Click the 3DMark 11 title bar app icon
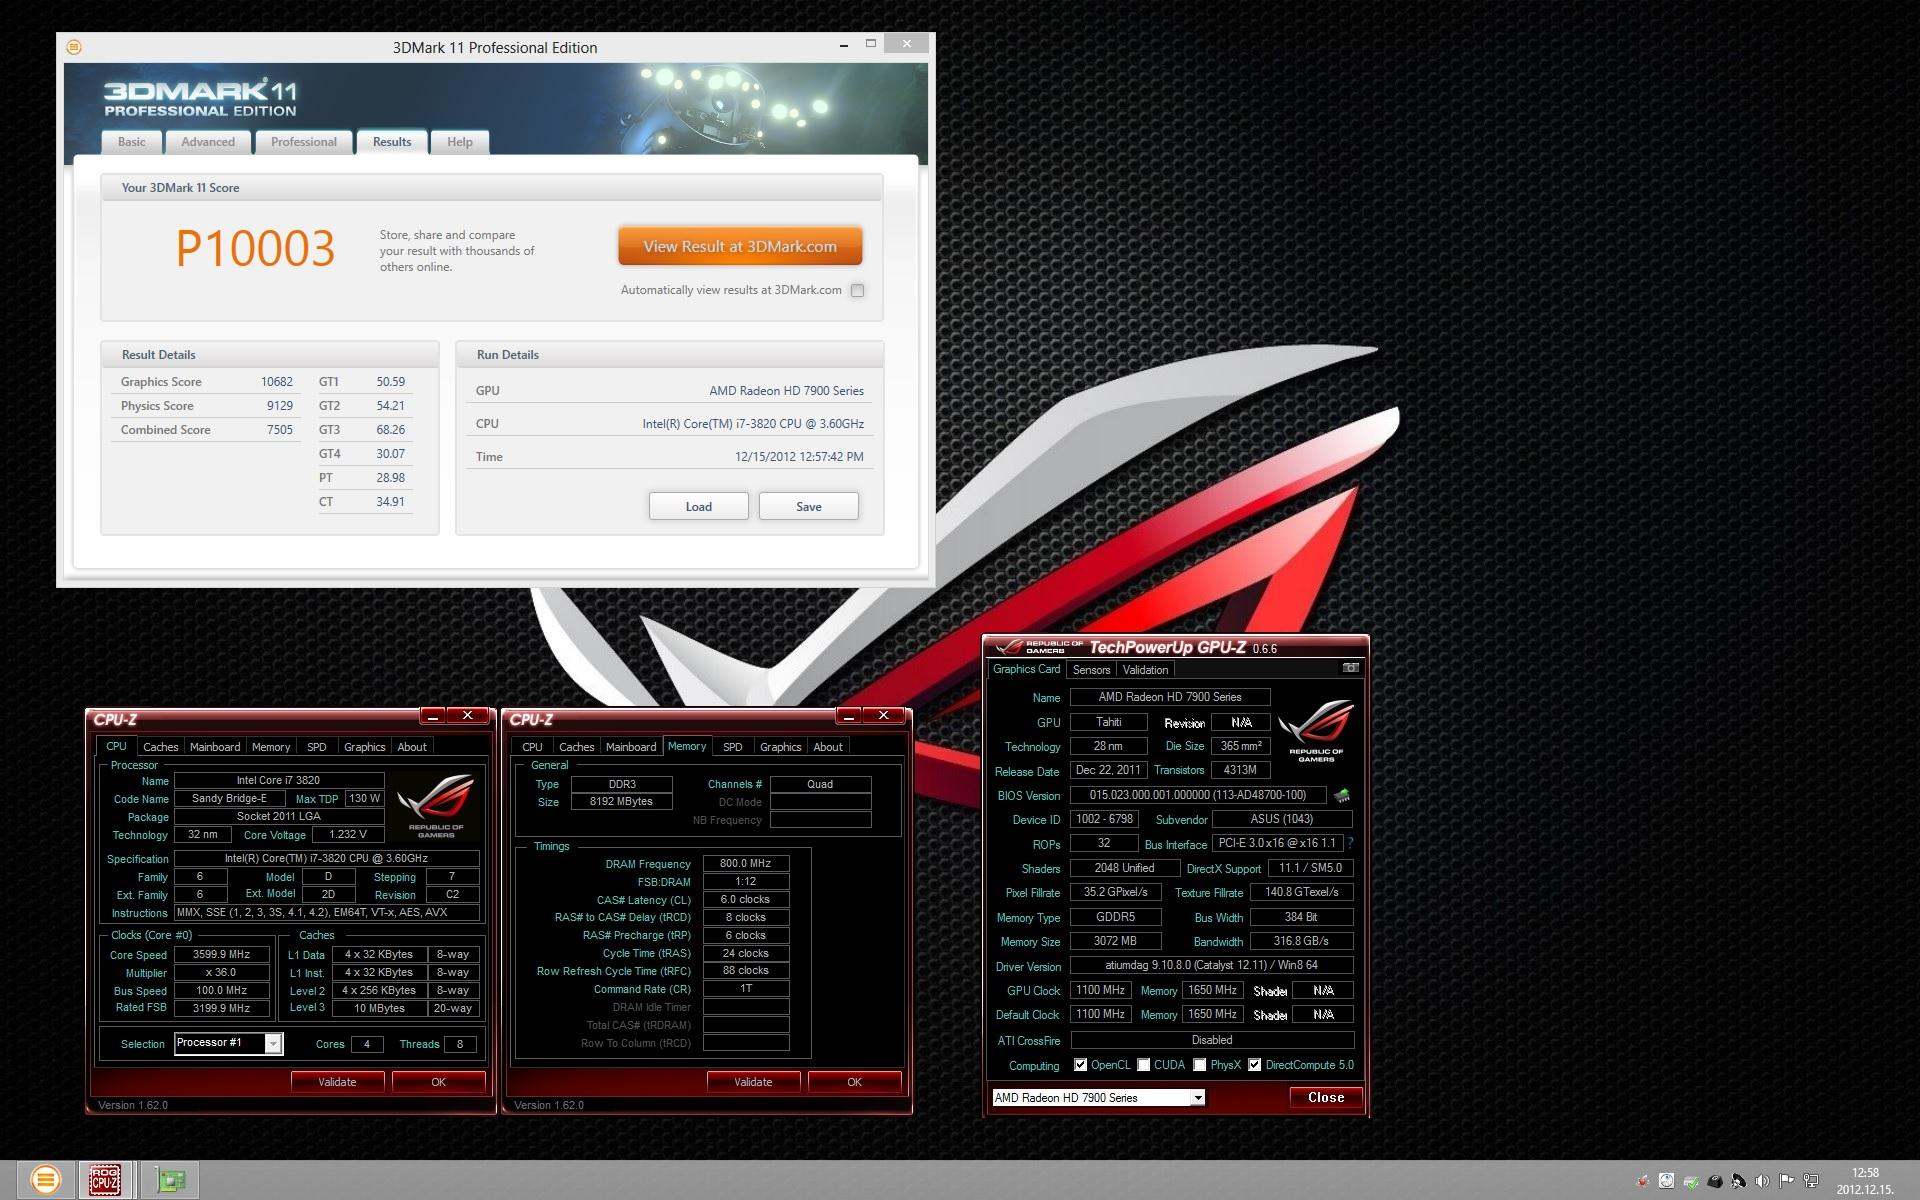1920x1200 pixels. [74, 47]
